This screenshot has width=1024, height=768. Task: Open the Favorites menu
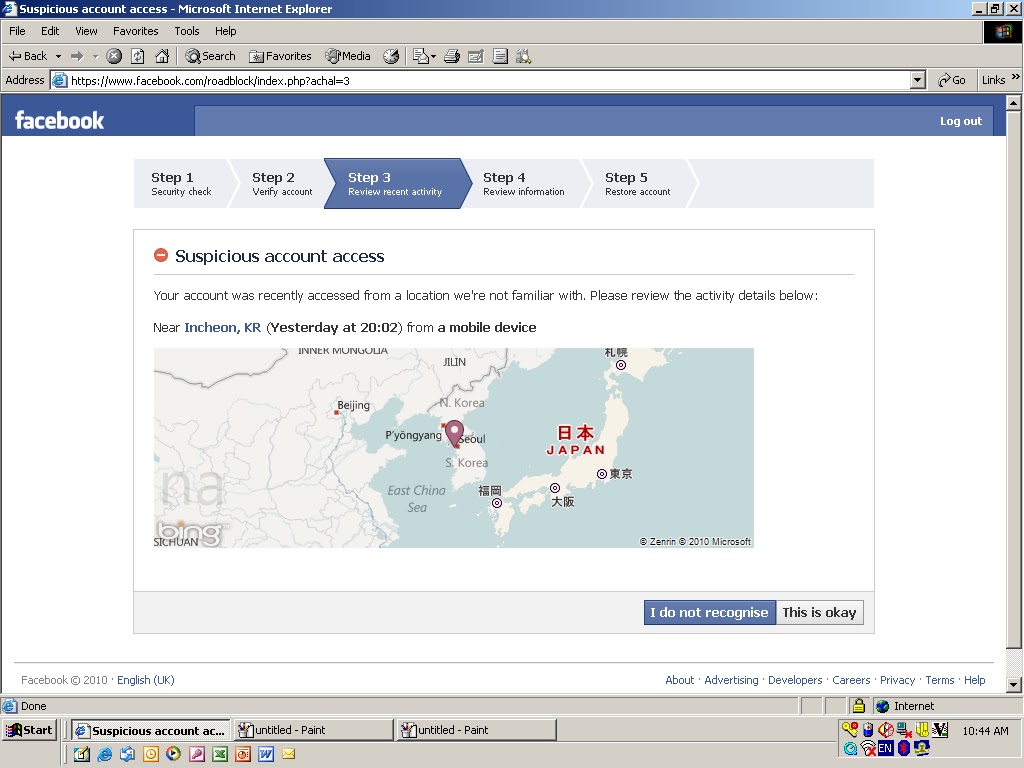[x=135, y=31]
